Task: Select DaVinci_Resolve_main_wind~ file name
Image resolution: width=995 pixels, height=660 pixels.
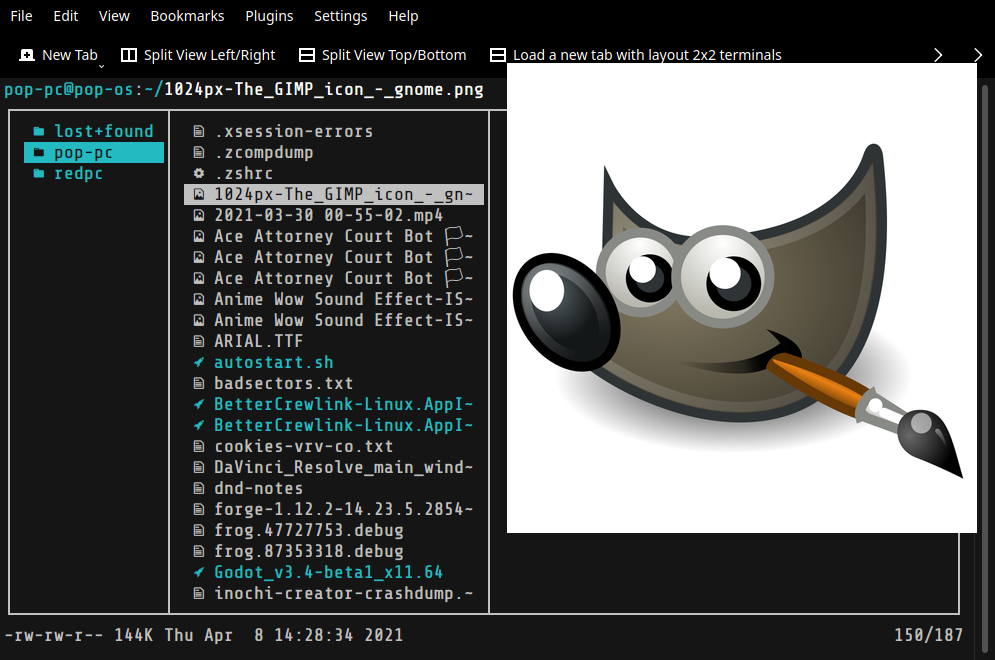Action: [x=343, y=468]
